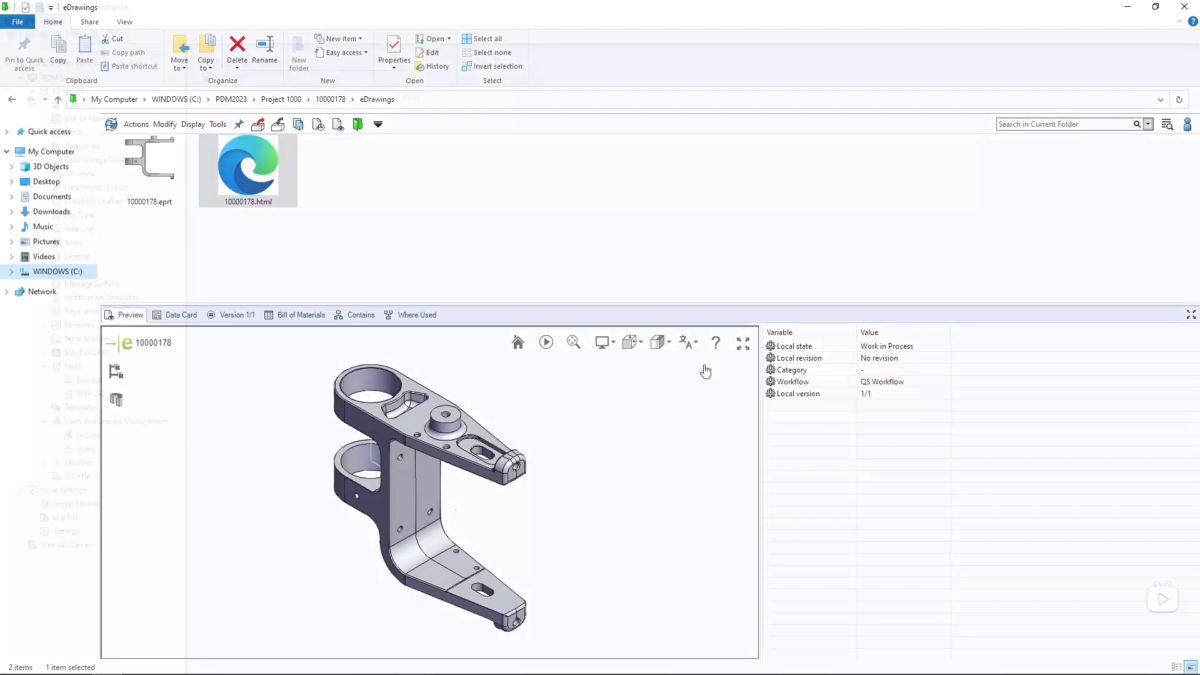This screenshot has width=1200, height=675.
Task: Open the language settings dropdown in the preview
Action: coord(688,342)
